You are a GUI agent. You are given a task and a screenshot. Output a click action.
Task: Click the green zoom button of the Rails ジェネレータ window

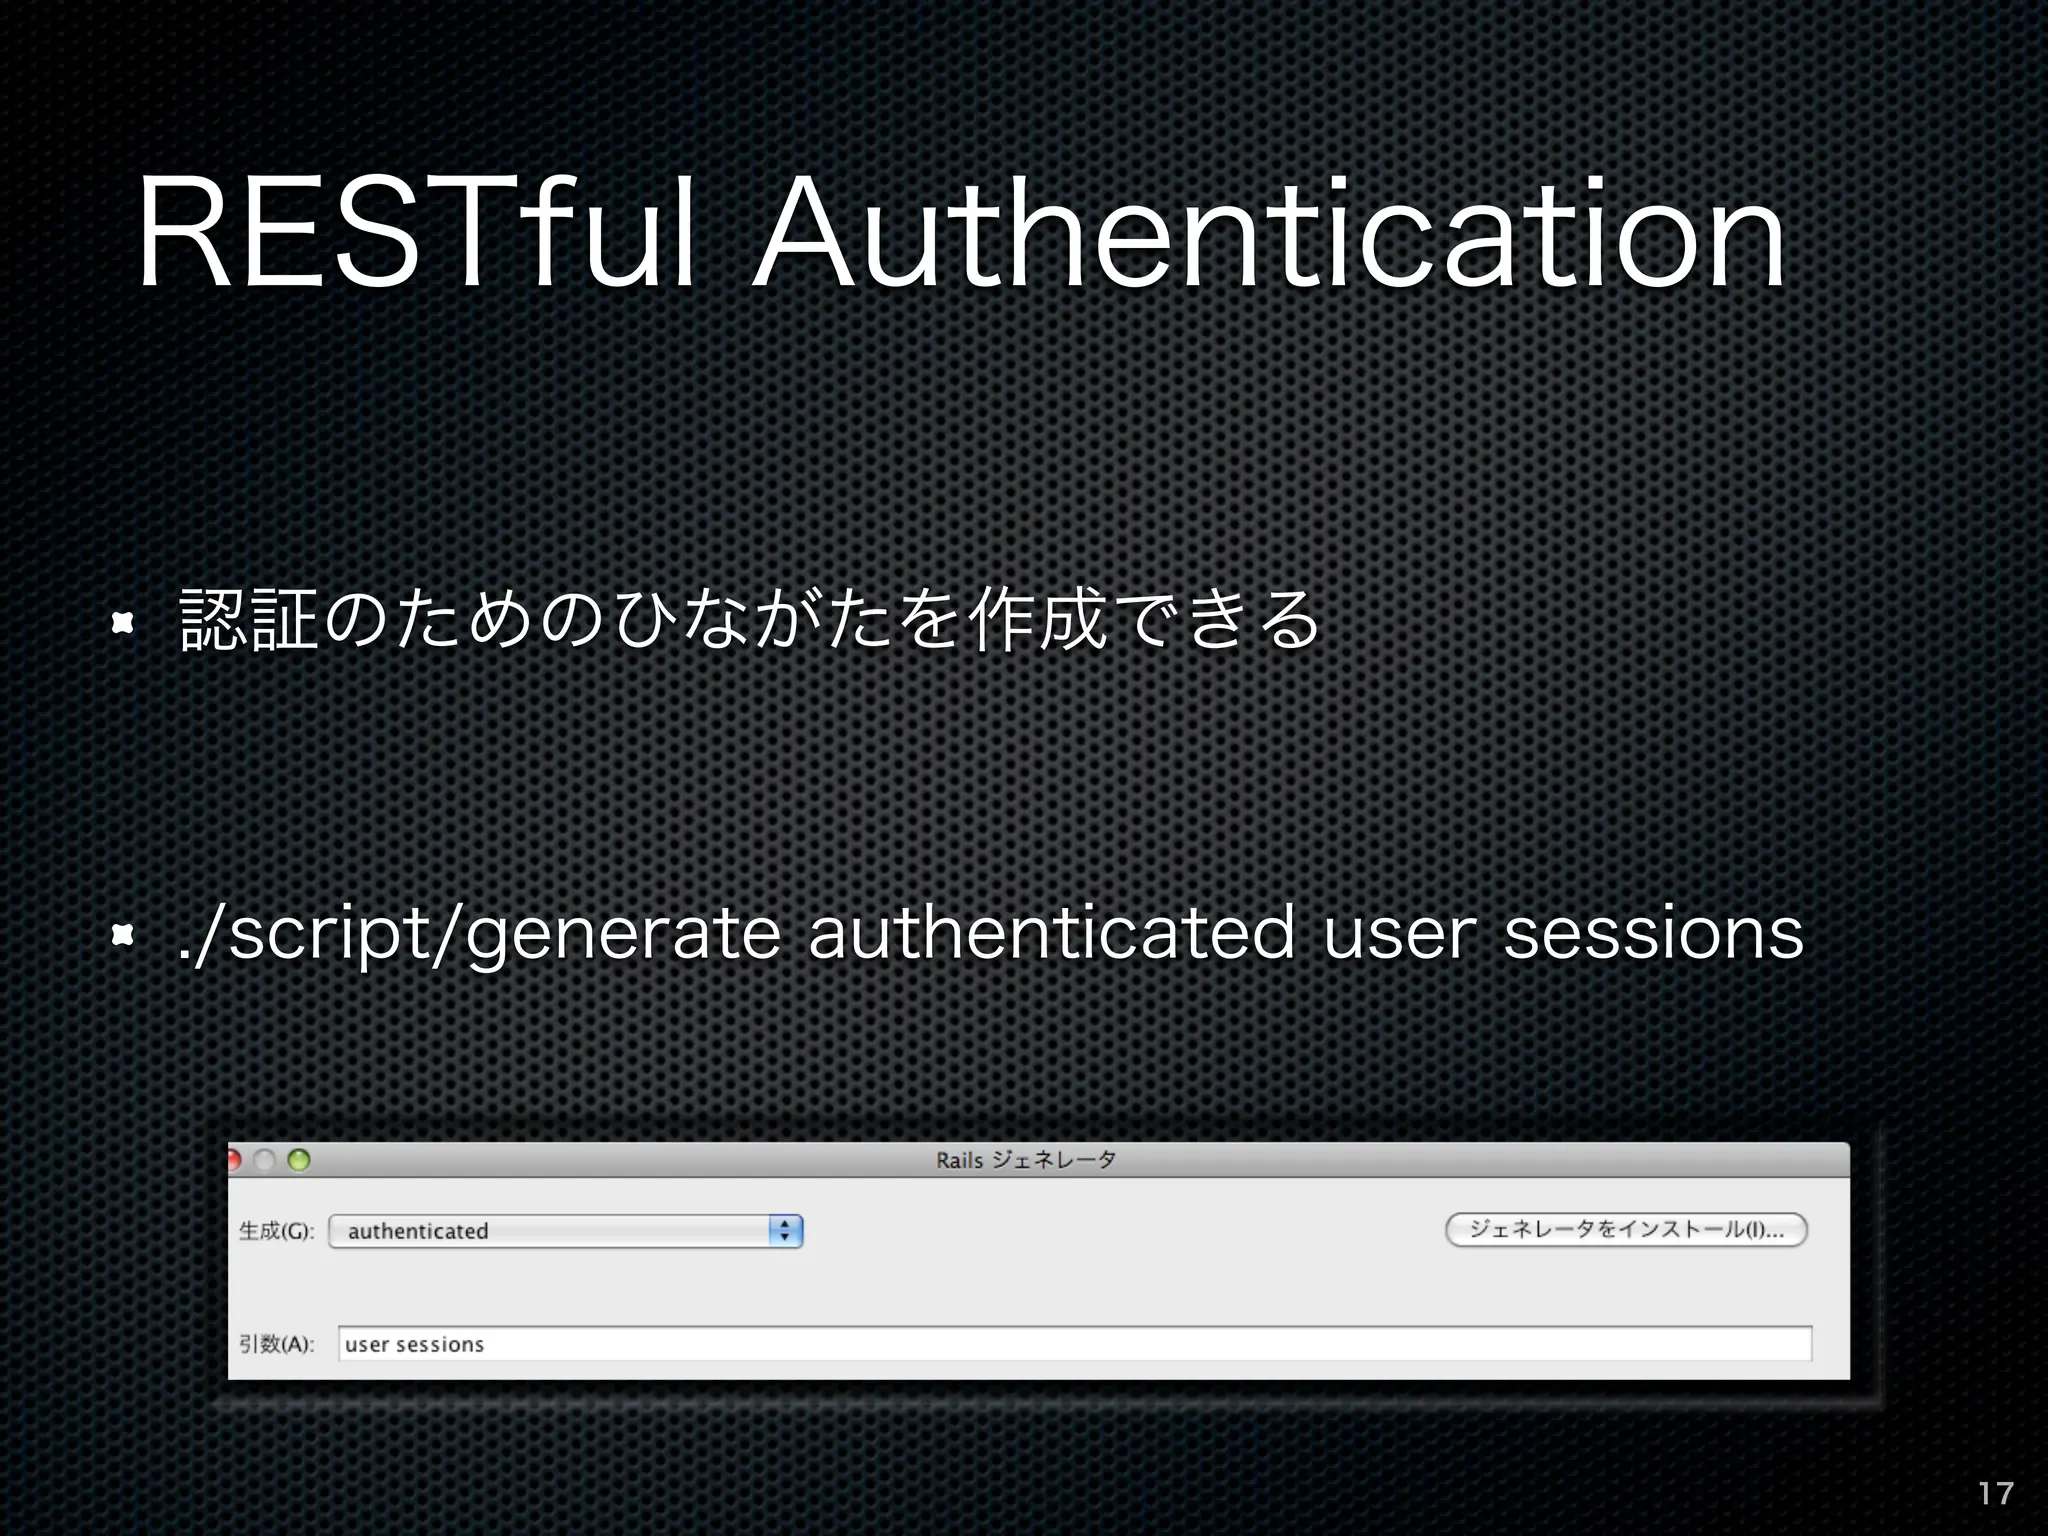coord(299,1160)
